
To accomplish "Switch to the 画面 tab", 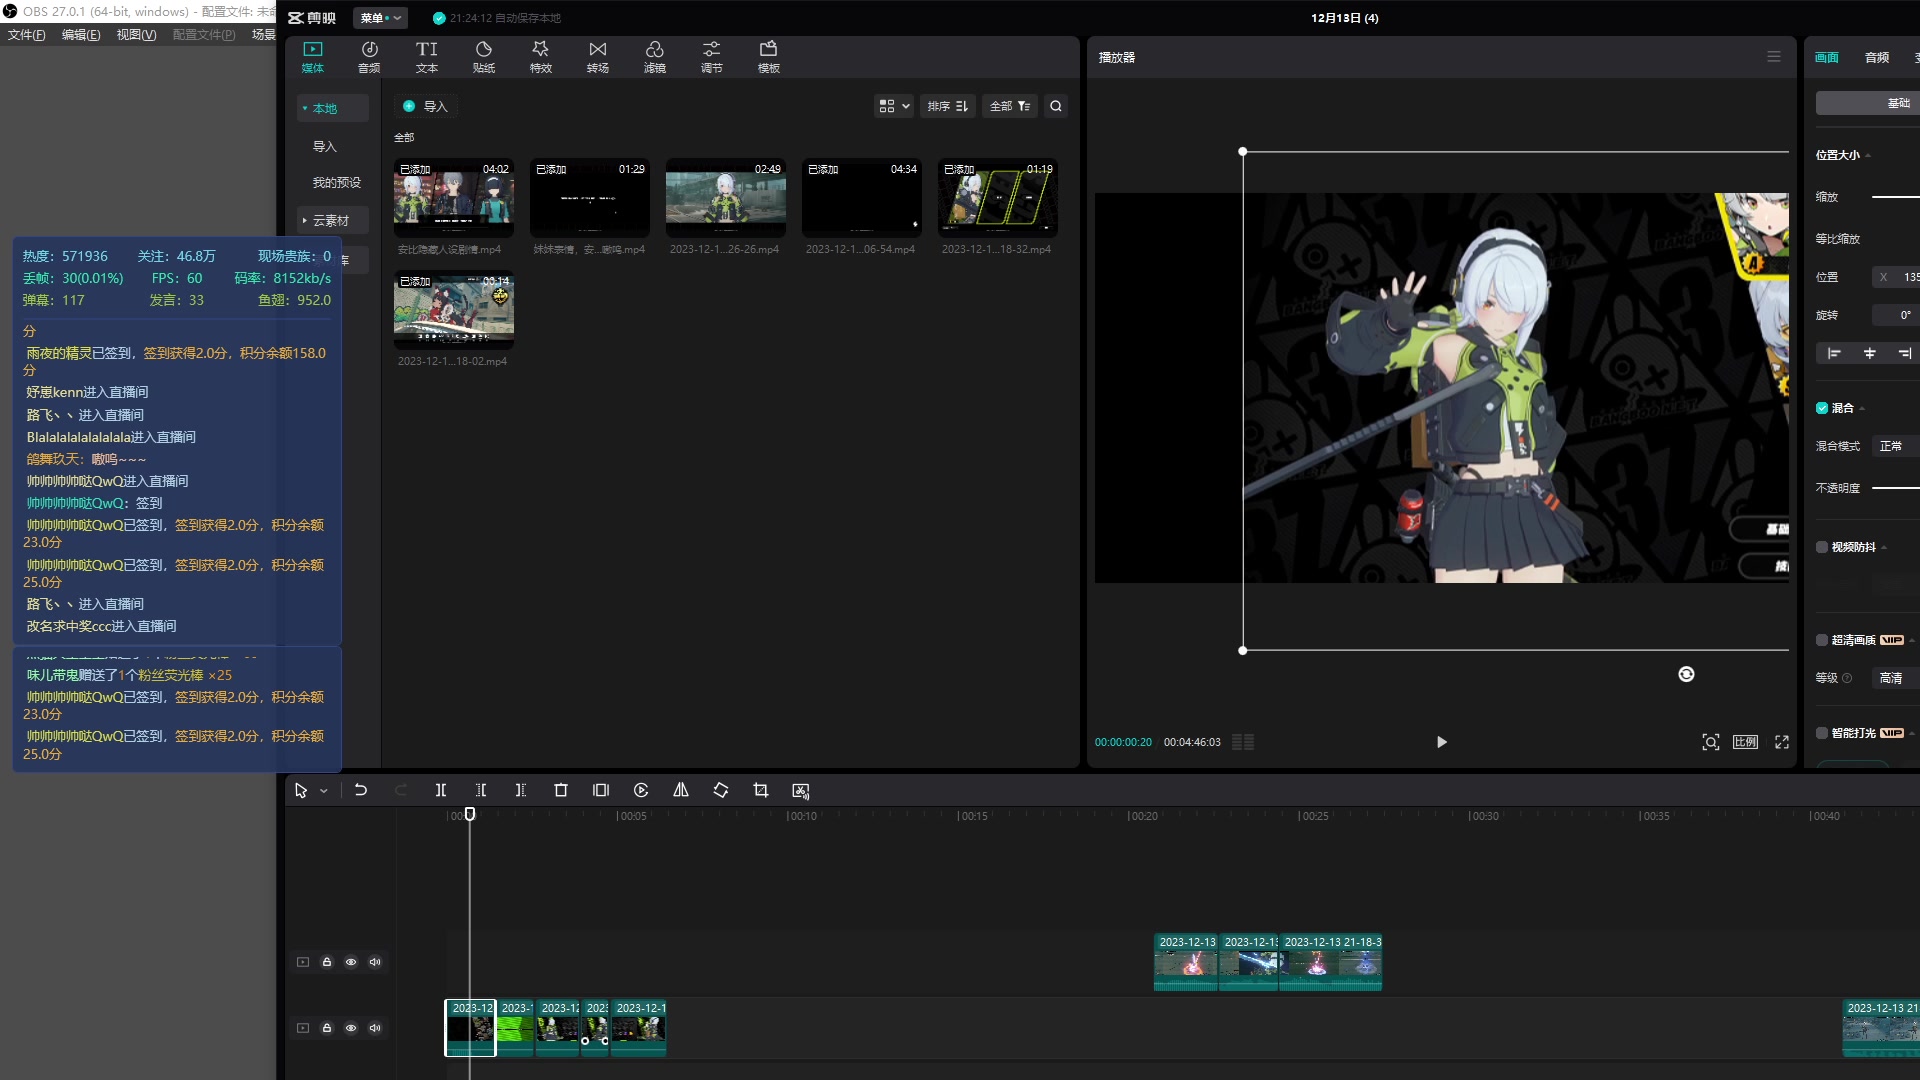I will 1827,57.
